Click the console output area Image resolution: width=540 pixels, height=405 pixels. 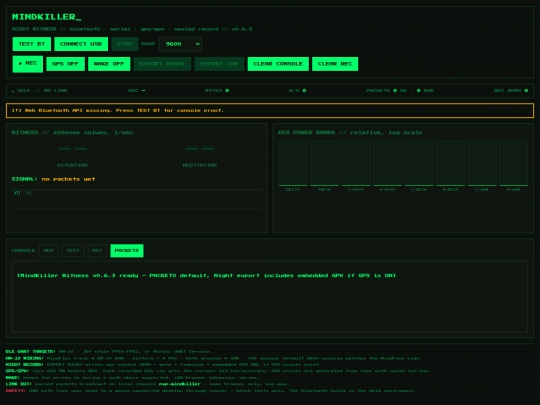pyautogui.click(x=270, y=297)
